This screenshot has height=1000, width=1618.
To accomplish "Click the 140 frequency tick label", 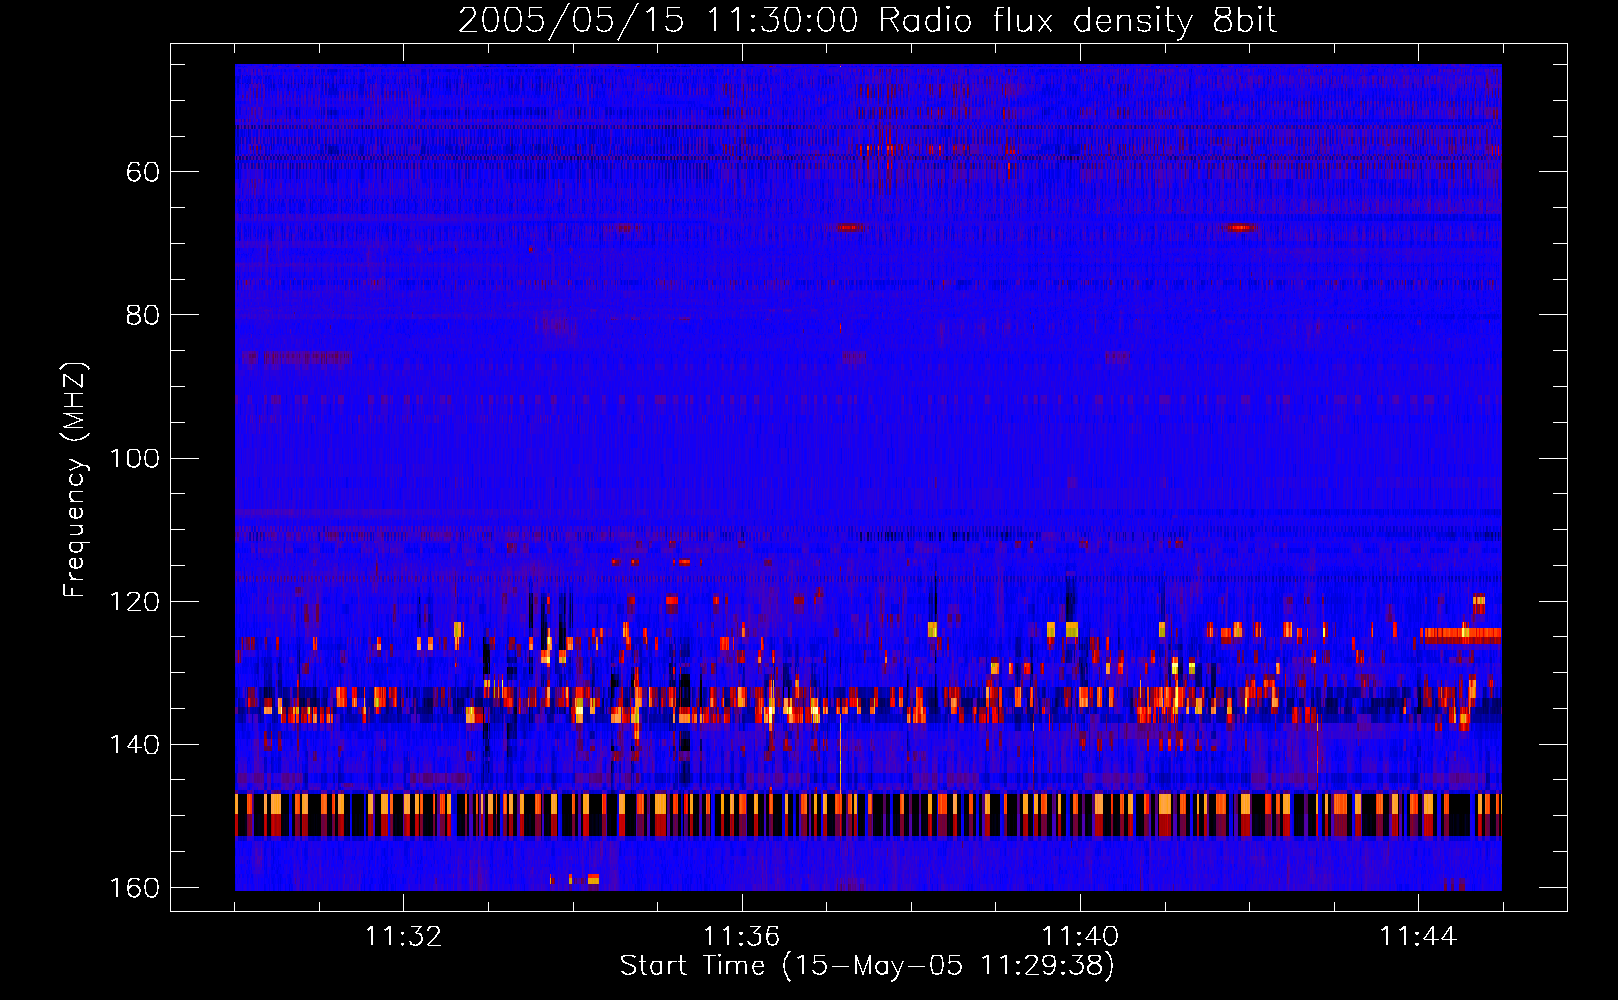I will coord(135,745).
